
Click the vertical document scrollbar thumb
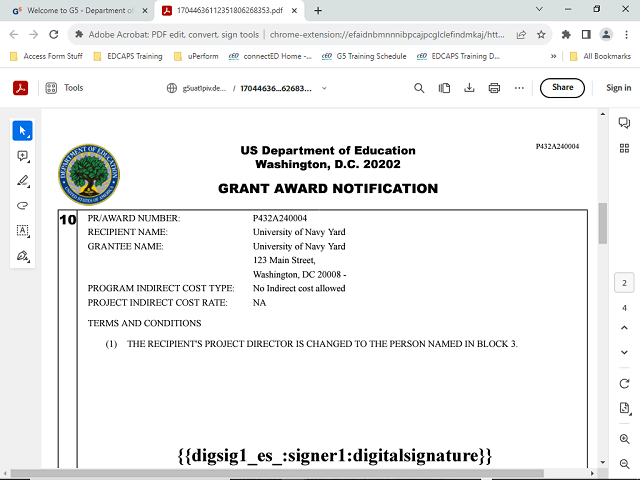[603, 223]
